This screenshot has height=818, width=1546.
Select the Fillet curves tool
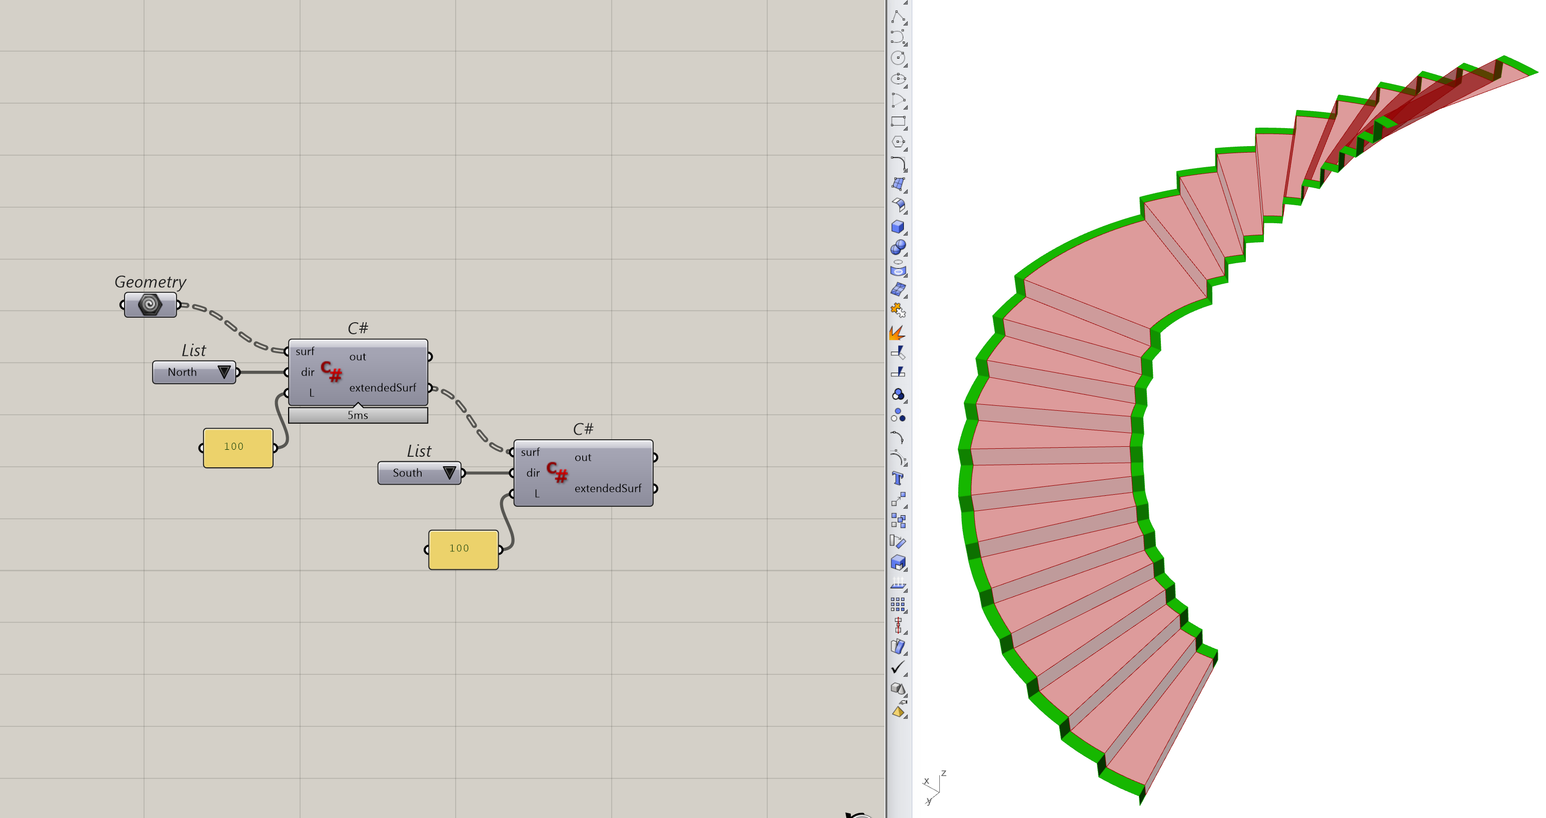click(898, 163)
